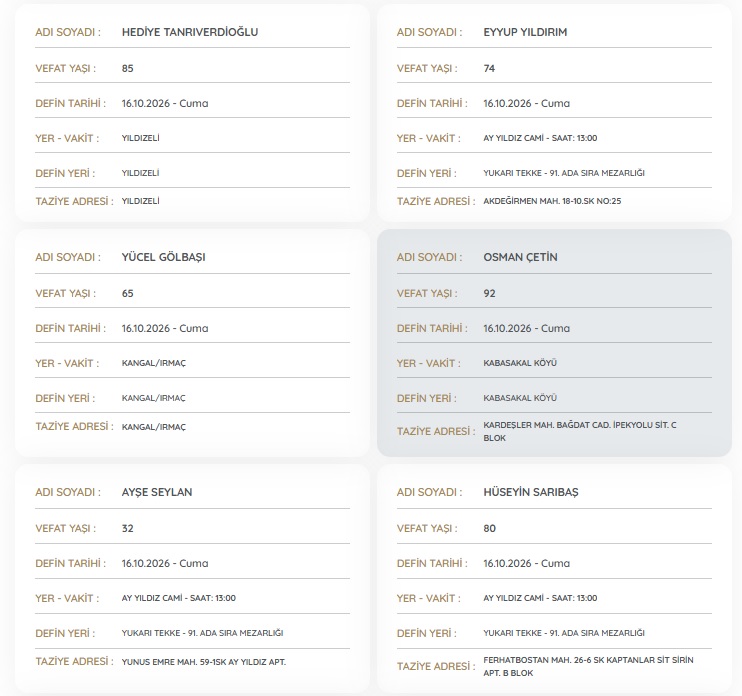Click address KARDEŞLER MAH. BAĞDAT CAD.
The image size is (742, 696).
point(580,432)
